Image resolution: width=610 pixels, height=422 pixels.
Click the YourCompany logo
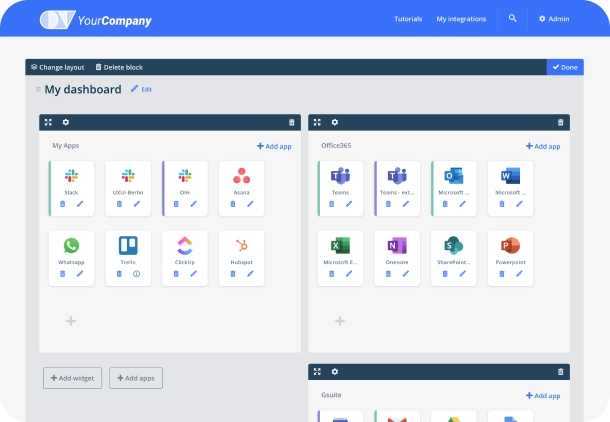click(x=96, y=19)
